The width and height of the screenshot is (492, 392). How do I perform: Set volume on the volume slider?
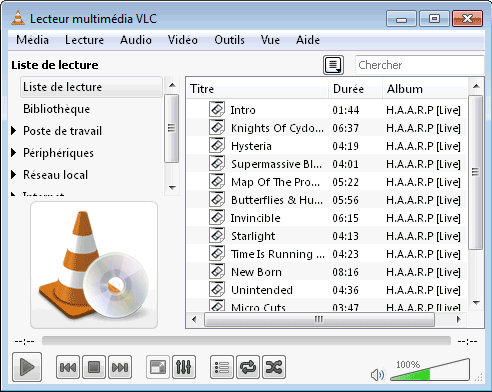(430, 370)
